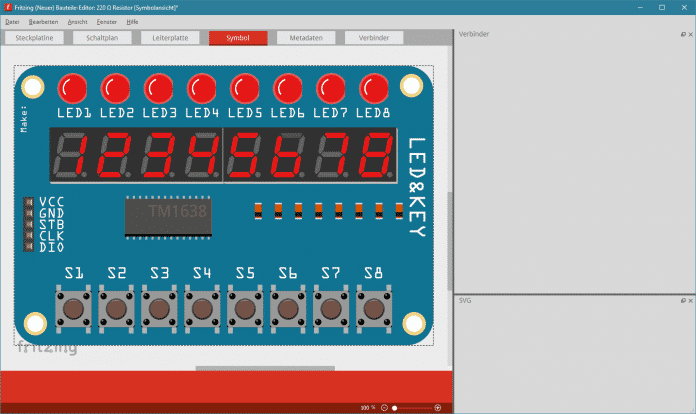Viewport: 696px width, 414px height.
Task: Open the Ansicht menu
Action: coord(77,21)
